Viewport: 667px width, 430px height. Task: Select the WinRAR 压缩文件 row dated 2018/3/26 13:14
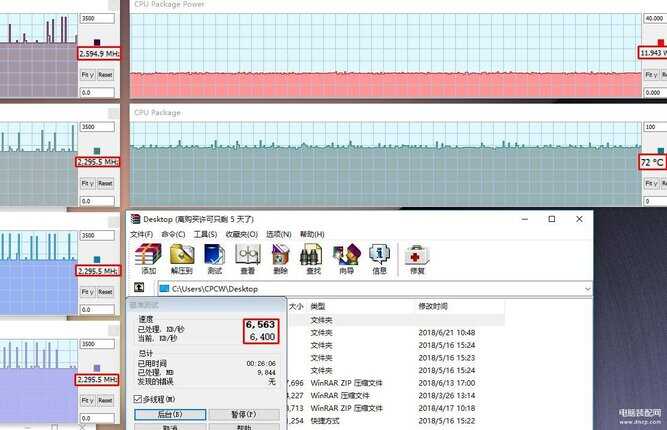pos(396,396)
